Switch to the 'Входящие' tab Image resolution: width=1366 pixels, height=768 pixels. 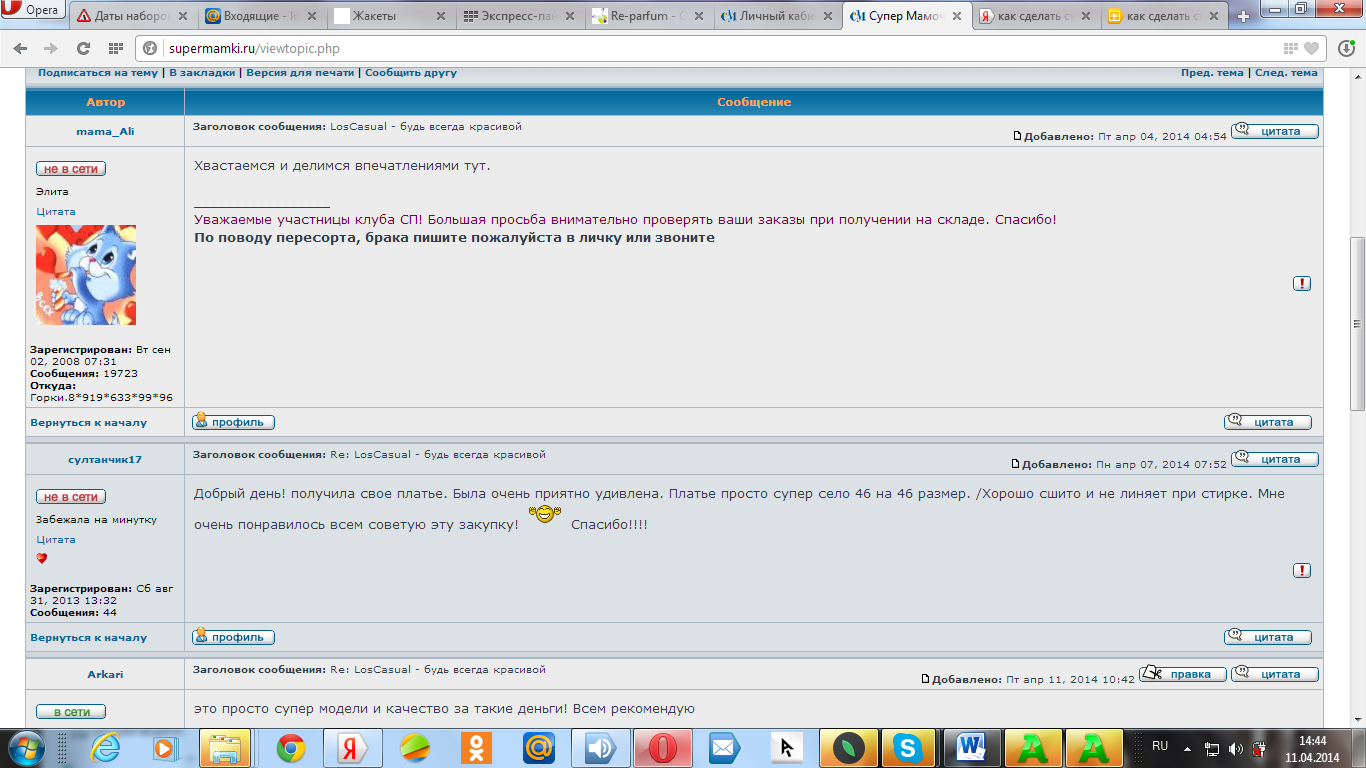point(259,16)
